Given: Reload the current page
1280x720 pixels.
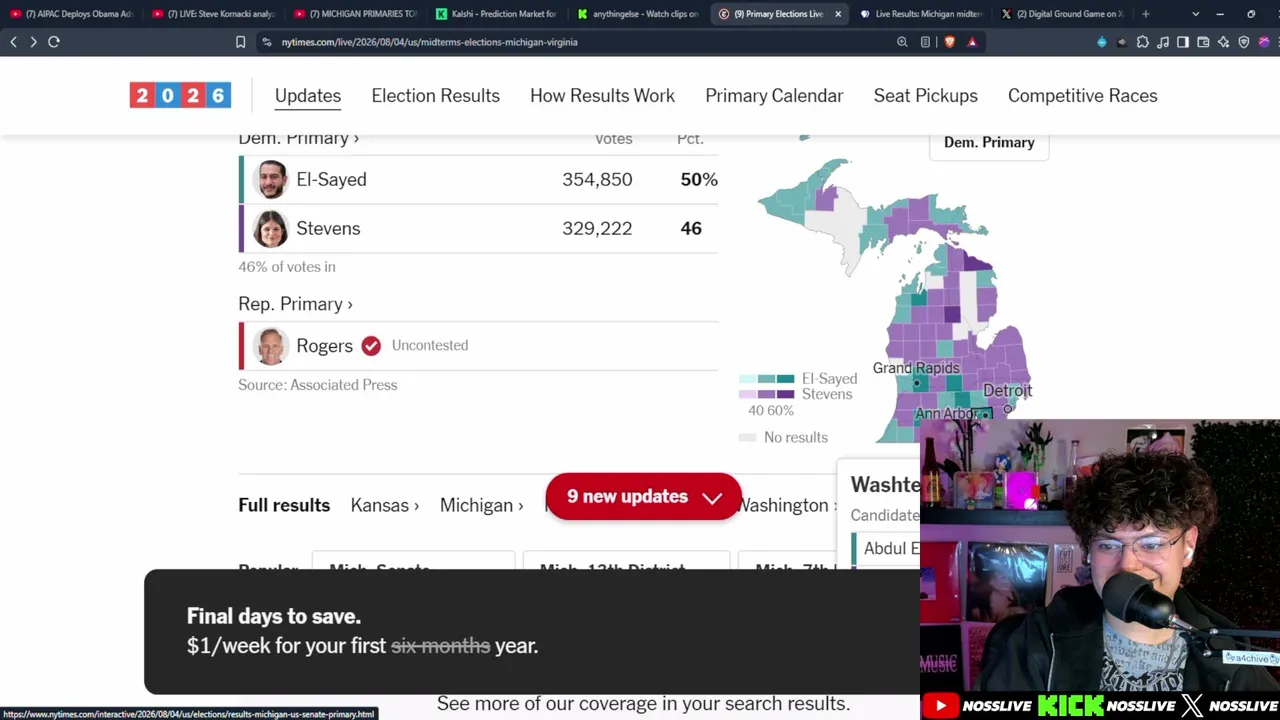Looking at the screenshot, I should point(54,42).
